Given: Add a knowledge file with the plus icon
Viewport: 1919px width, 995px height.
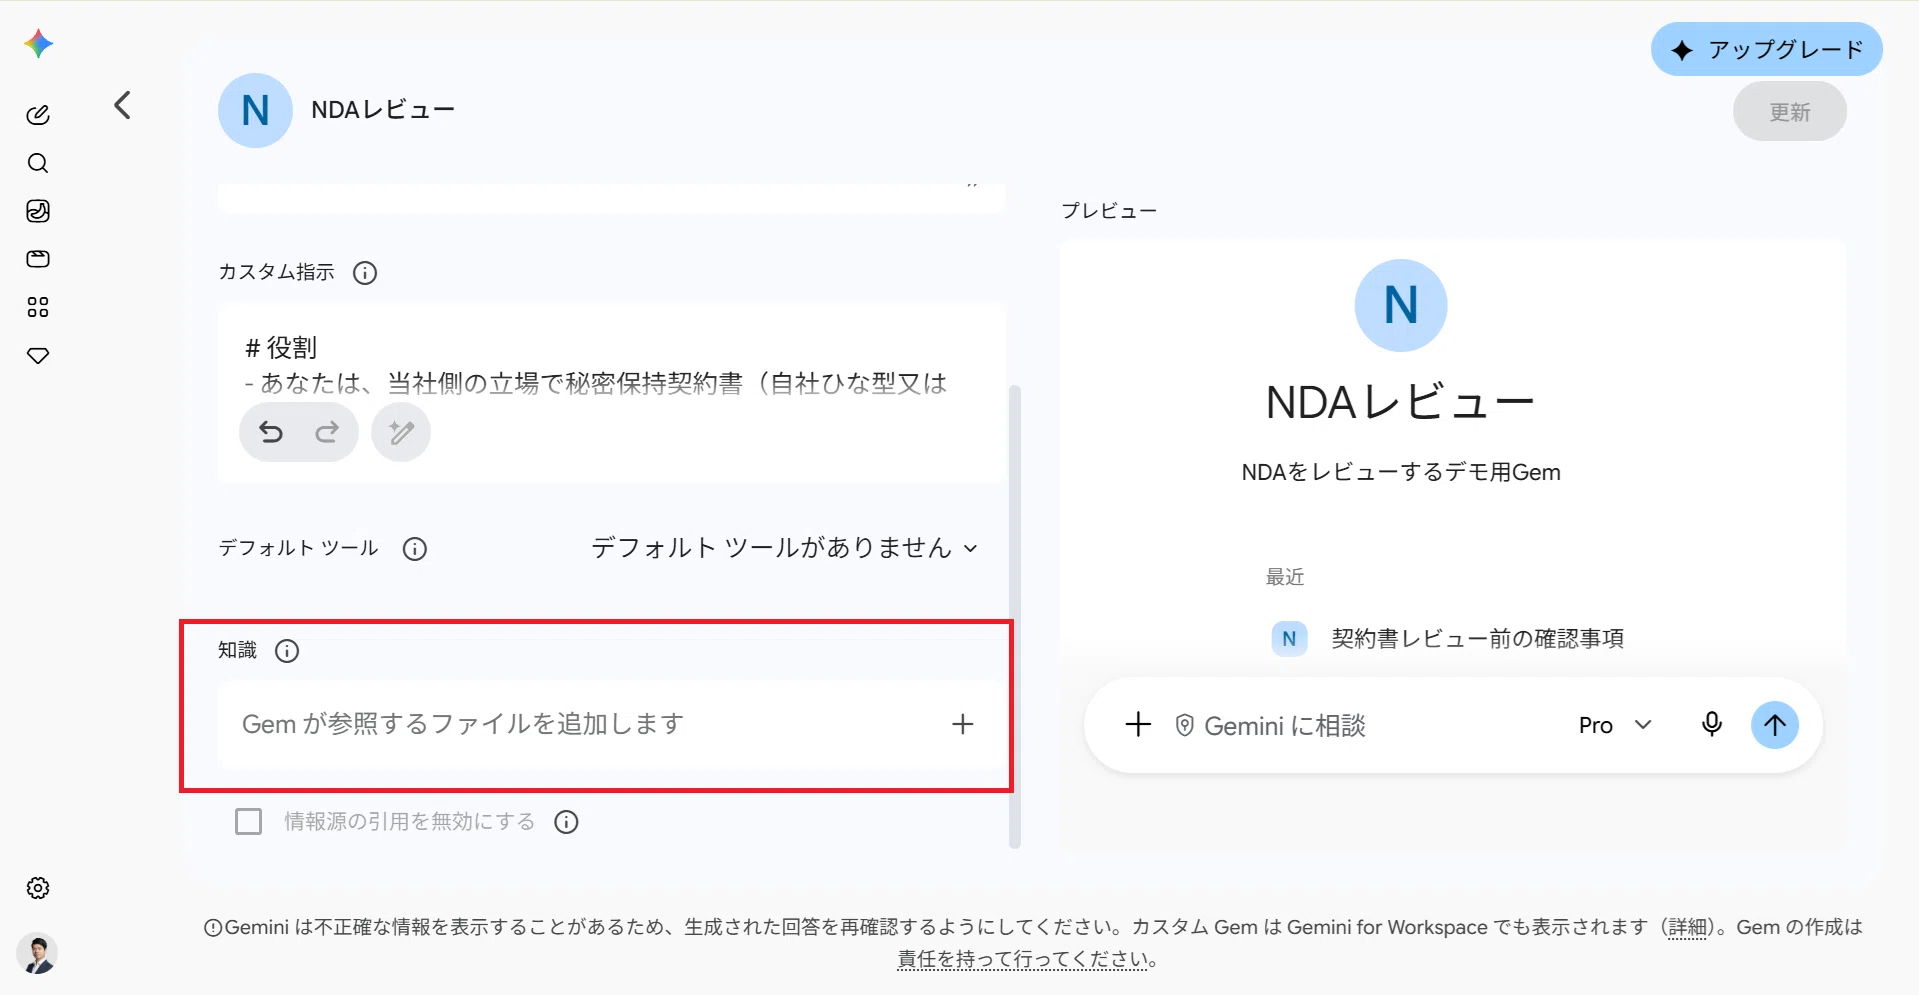Looking at the screenshot, I should pyautogui.click(x=962, y=724).
